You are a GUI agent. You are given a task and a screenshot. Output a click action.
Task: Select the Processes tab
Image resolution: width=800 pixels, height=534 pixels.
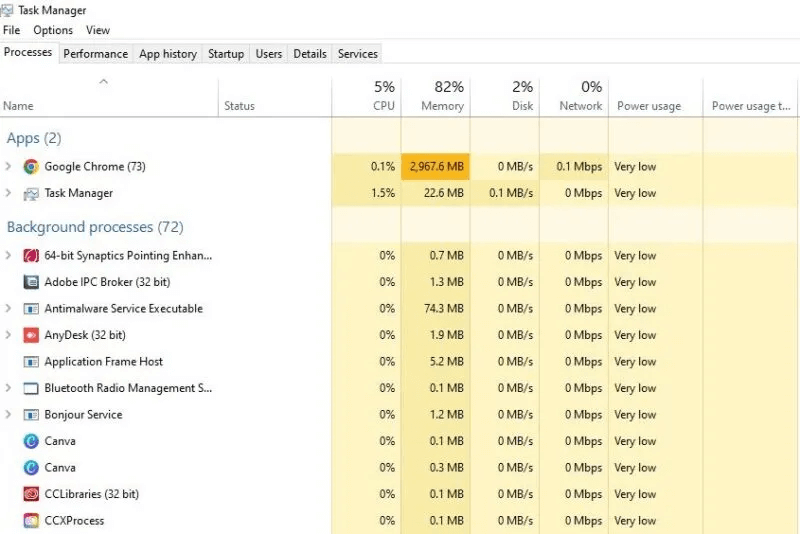point(28,52)
